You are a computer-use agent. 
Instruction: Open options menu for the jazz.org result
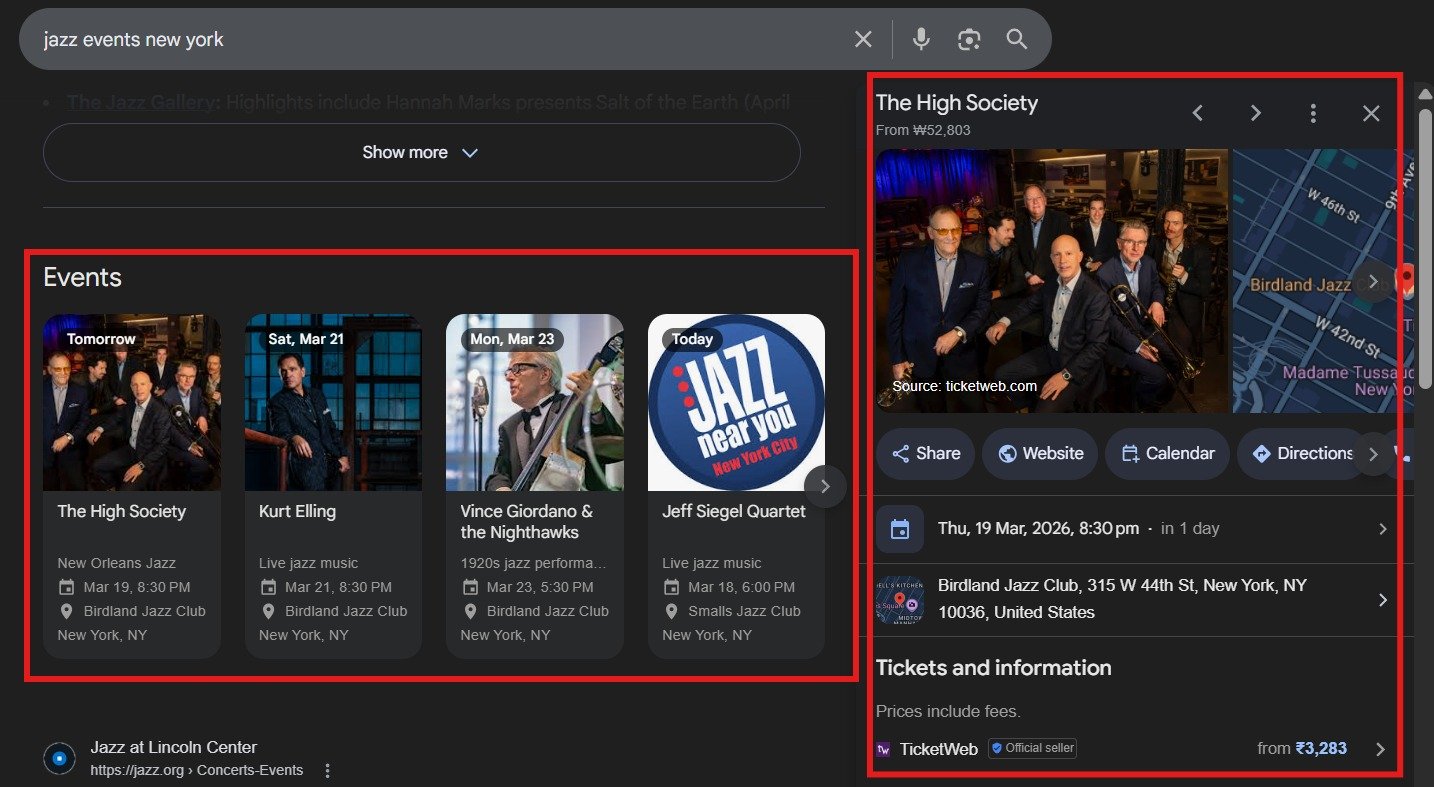tap(327, 770)
